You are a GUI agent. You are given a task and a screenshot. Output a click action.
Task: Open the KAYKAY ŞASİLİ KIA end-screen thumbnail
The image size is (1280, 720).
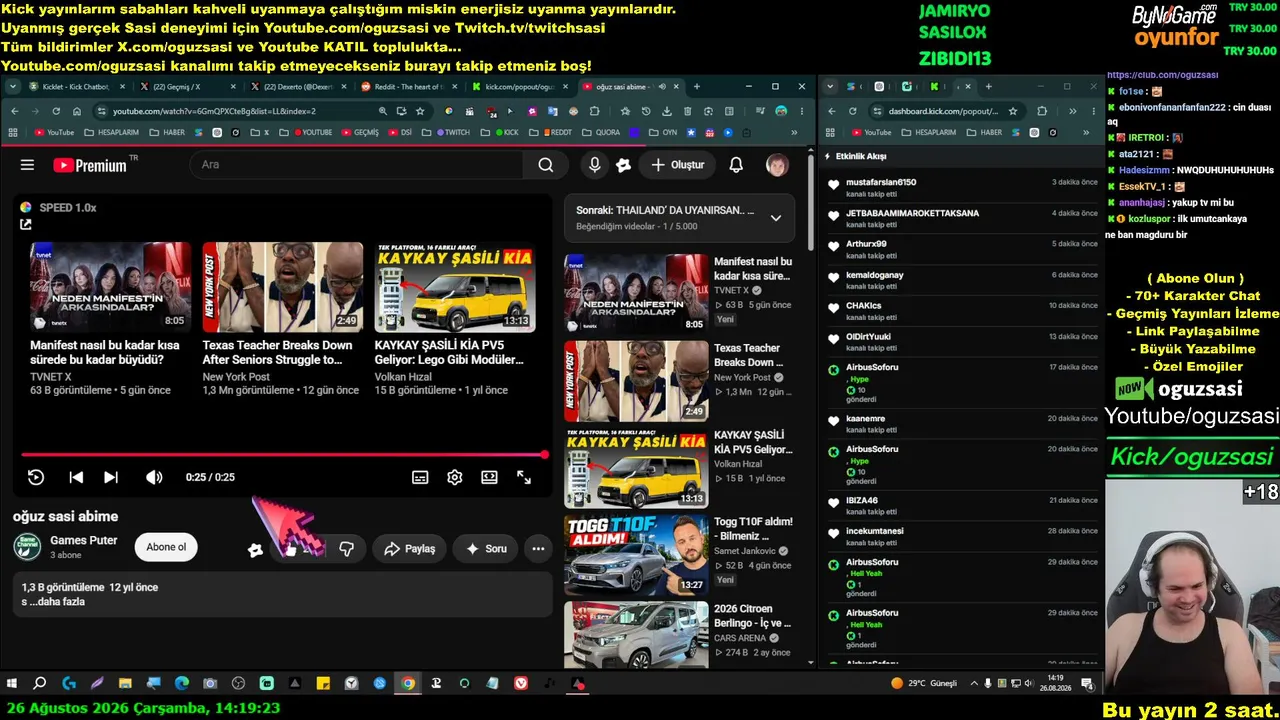[x=455, y=287]
